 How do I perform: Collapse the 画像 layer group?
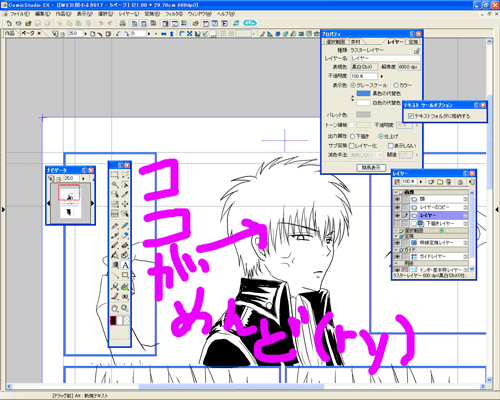[396, 192]
